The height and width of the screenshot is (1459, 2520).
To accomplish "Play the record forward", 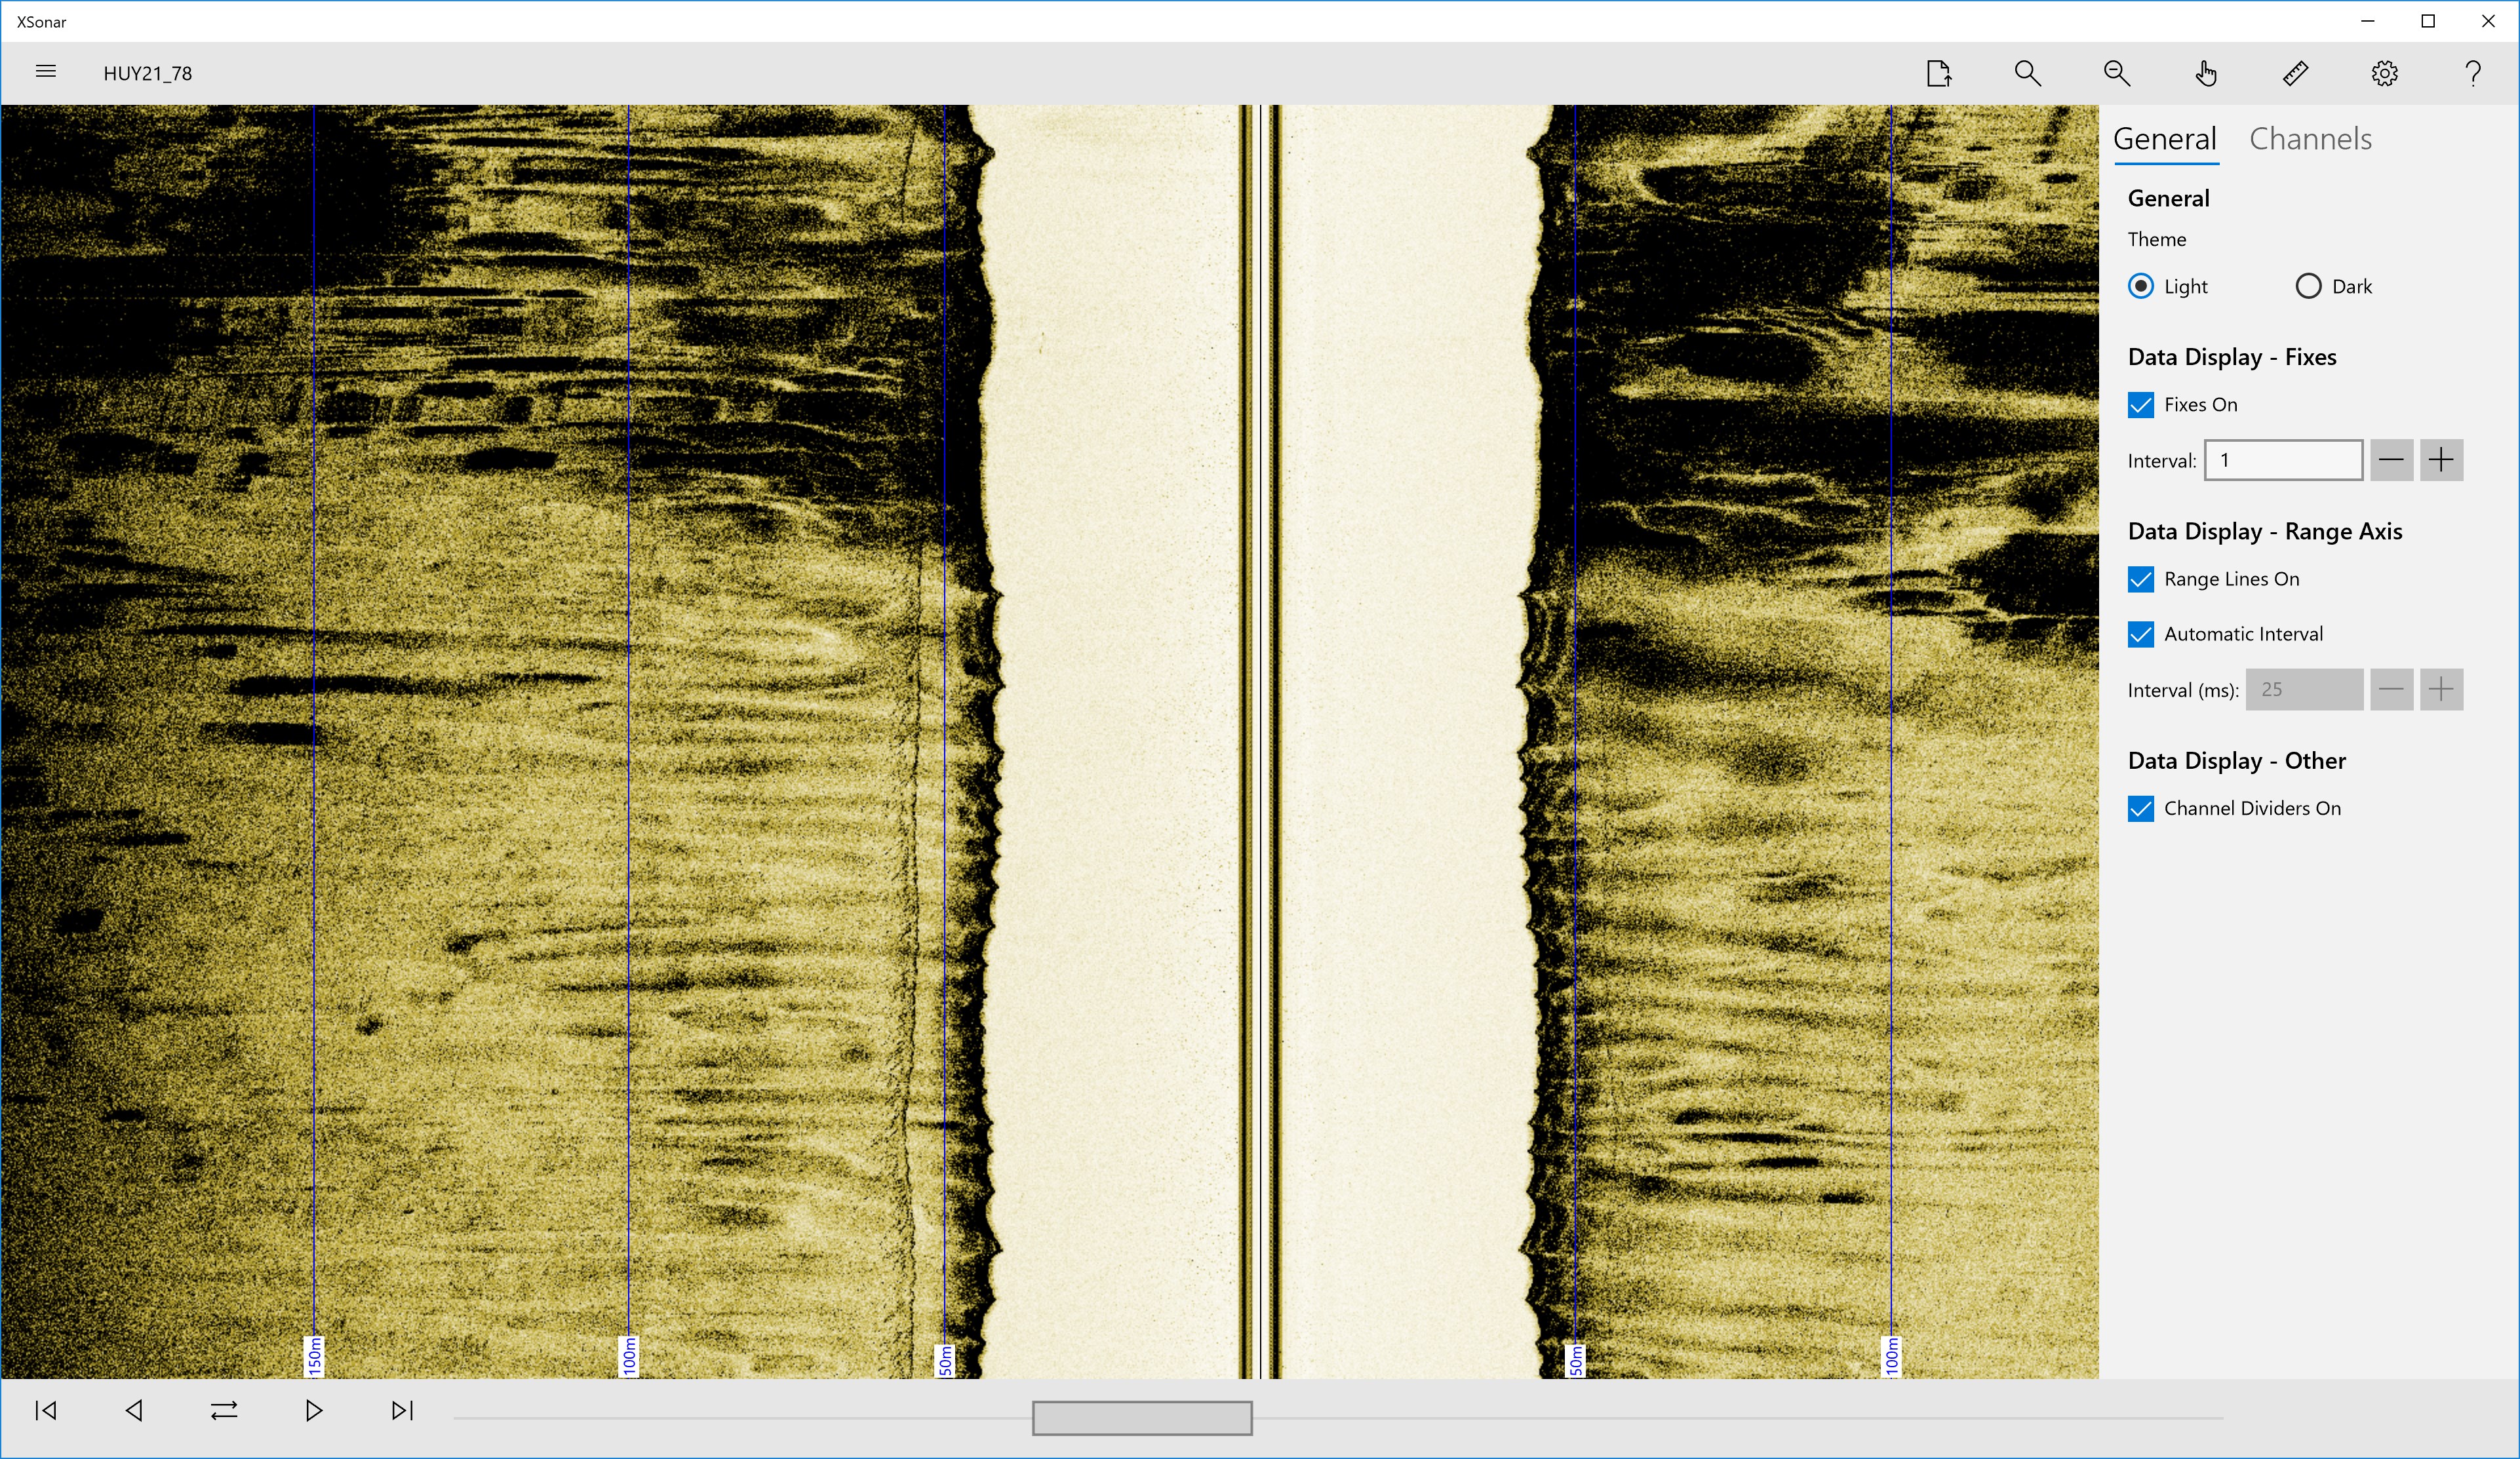I will click(313, 1410).
